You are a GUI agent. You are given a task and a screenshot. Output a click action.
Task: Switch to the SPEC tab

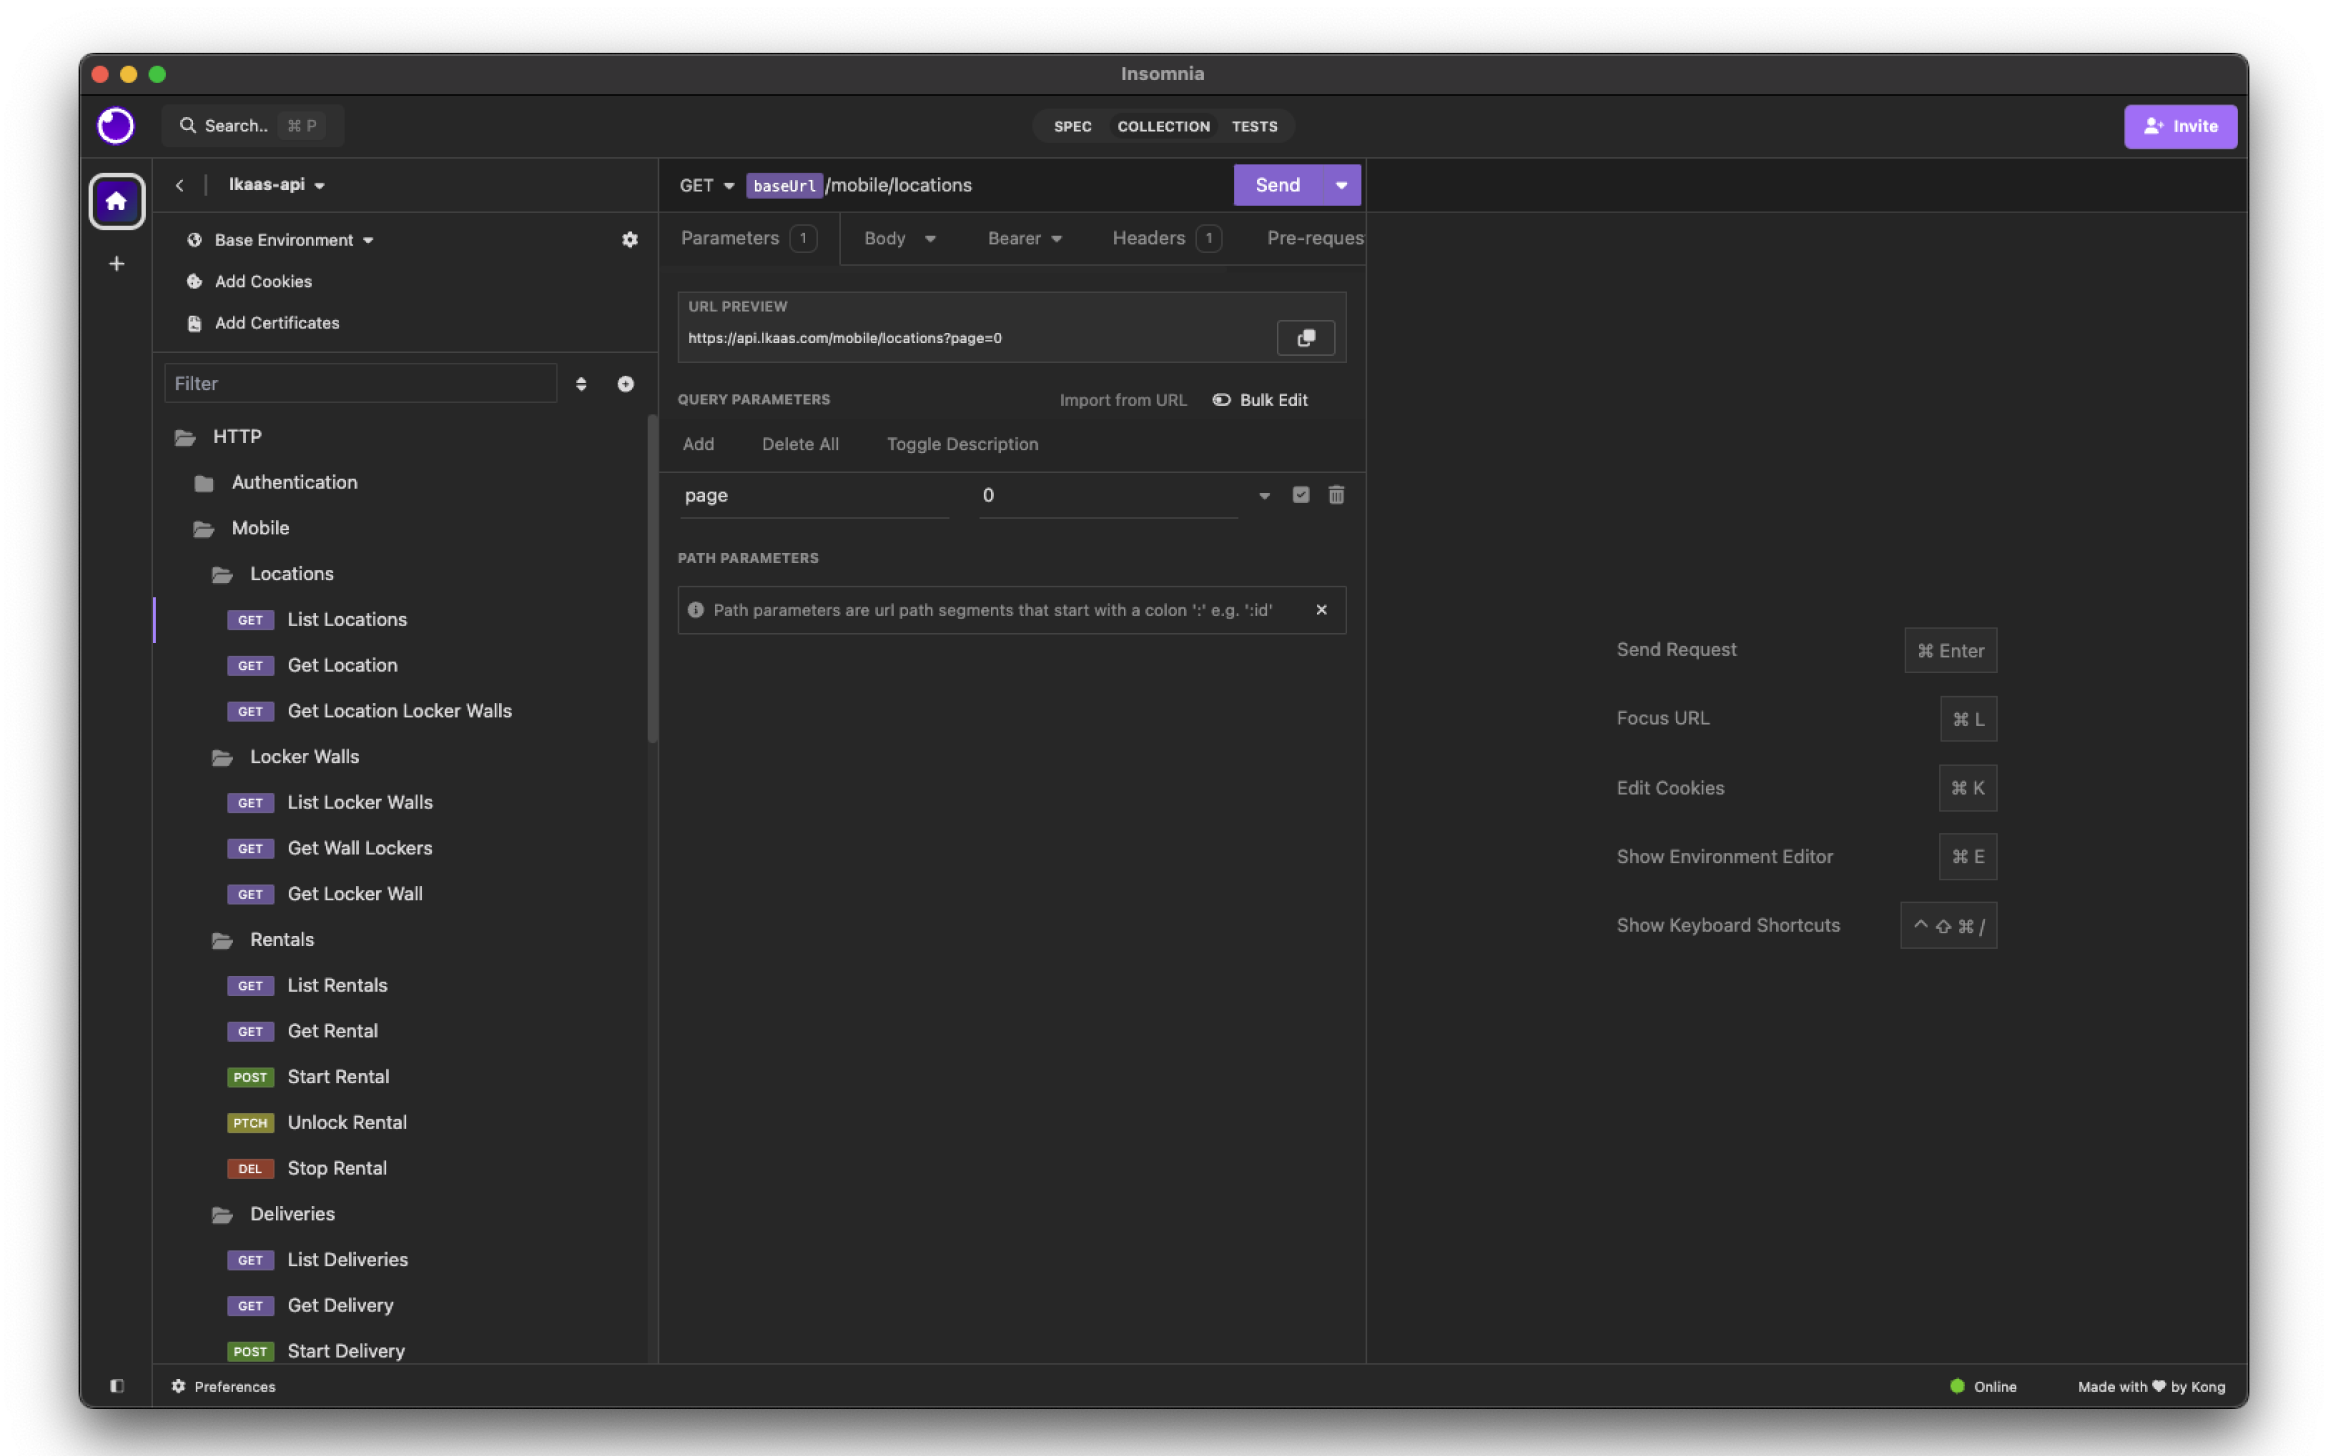coord(1072,127)
